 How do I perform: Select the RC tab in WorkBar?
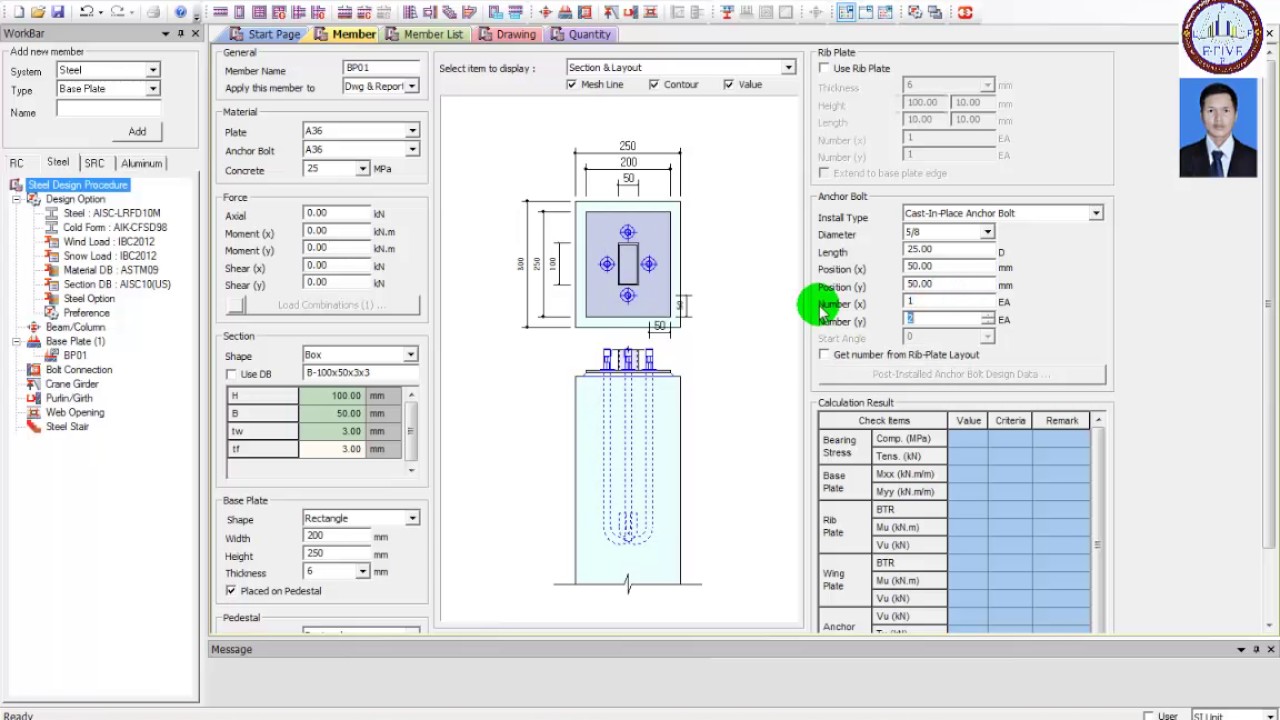17,163
